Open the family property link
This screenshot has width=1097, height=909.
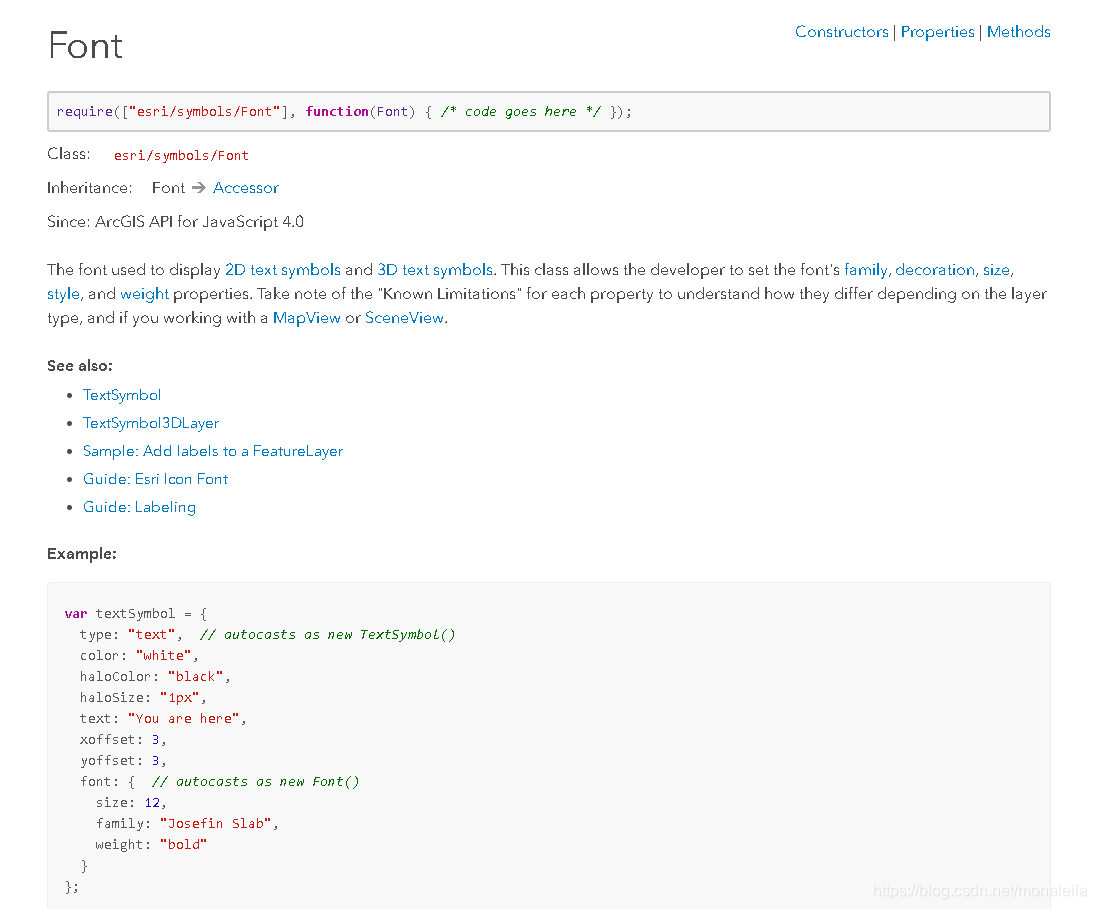(x=865, y=270)
